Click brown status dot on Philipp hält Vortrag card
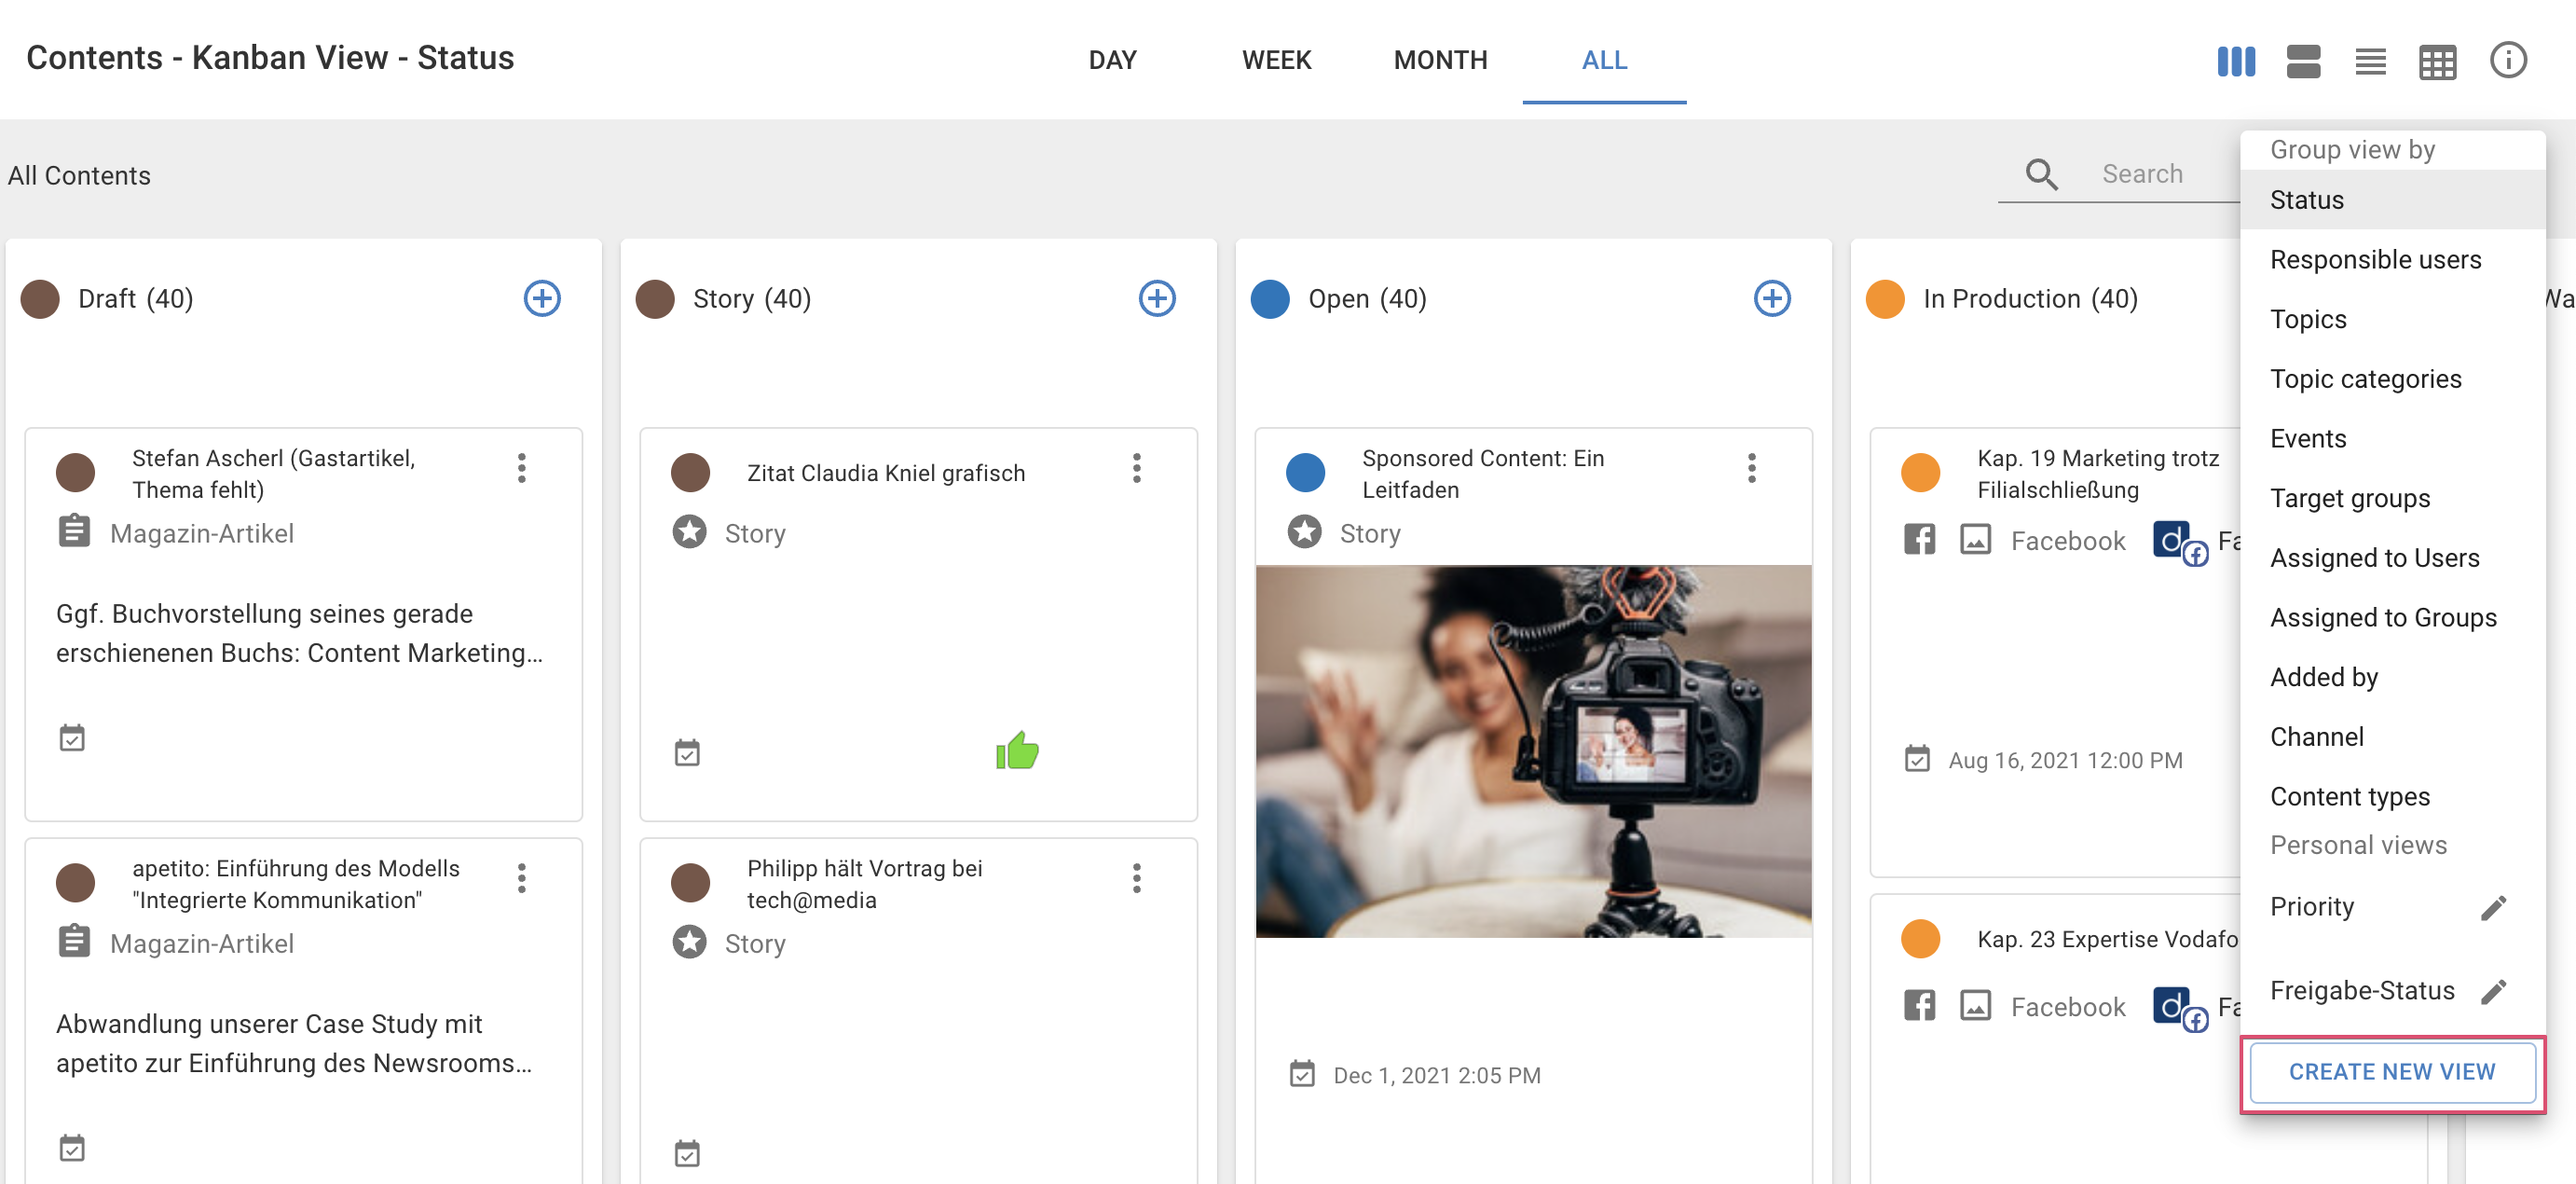 coord(690,883)
